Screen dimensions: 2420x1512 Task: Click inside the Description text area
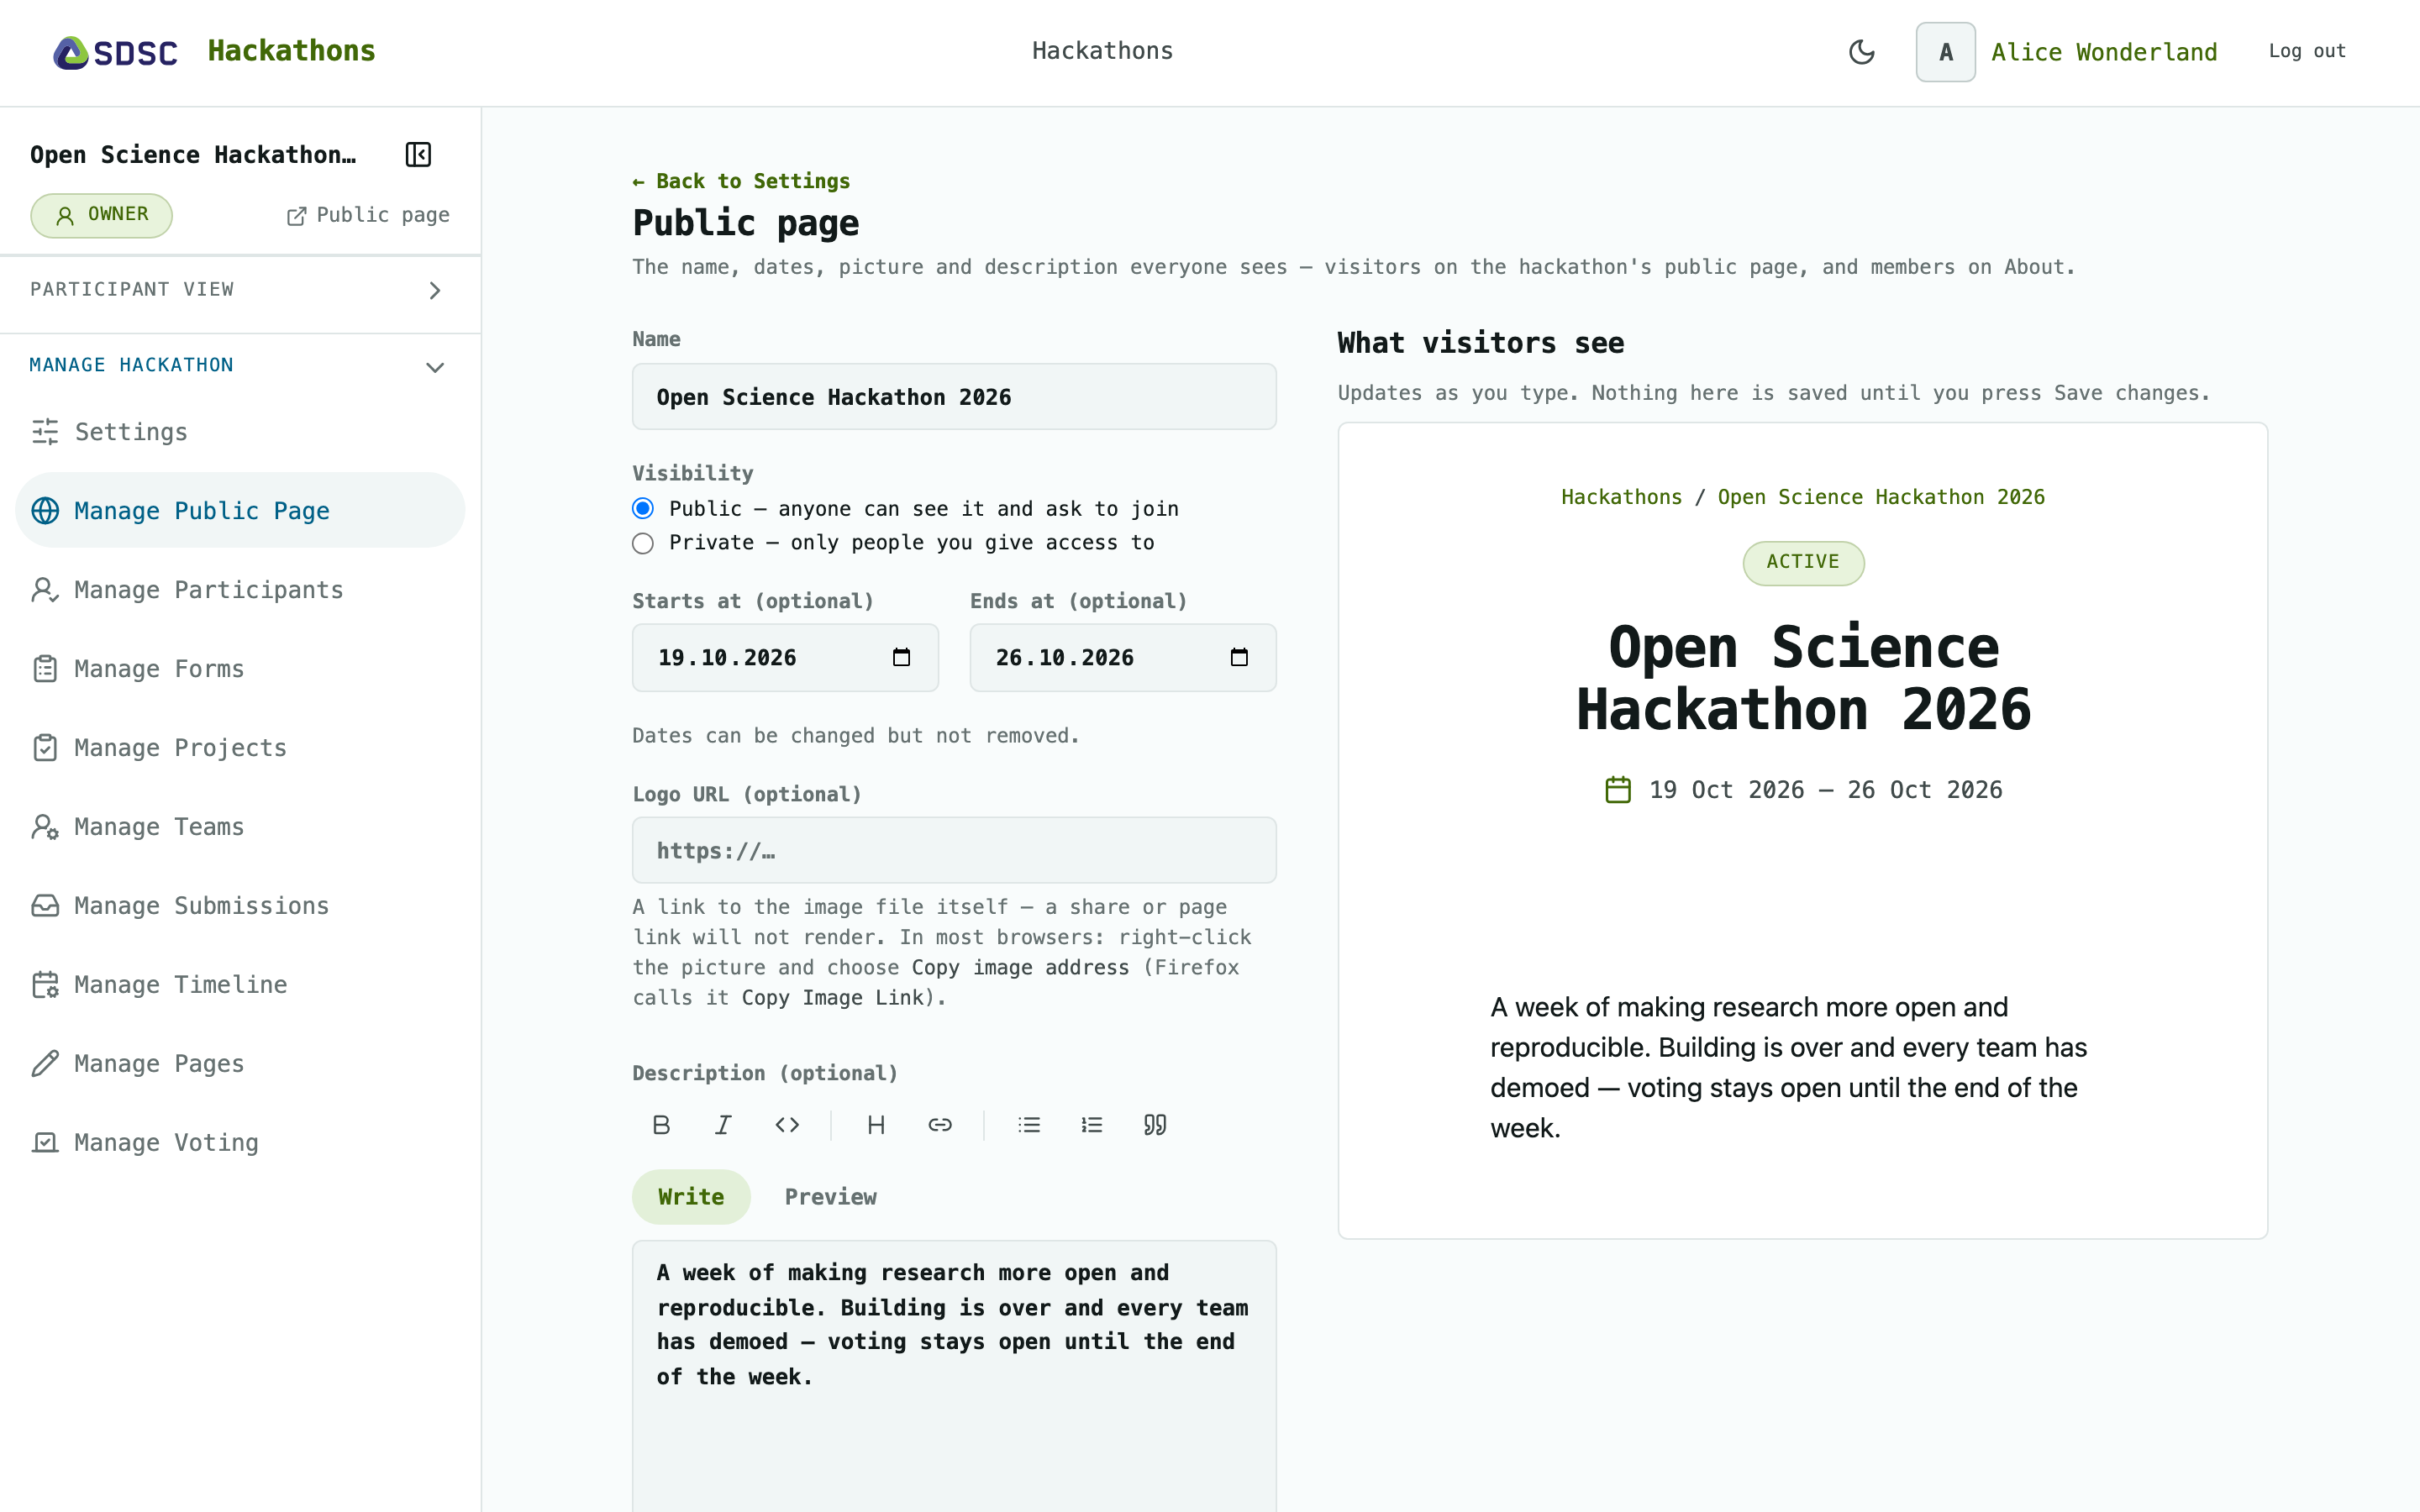954,1376
